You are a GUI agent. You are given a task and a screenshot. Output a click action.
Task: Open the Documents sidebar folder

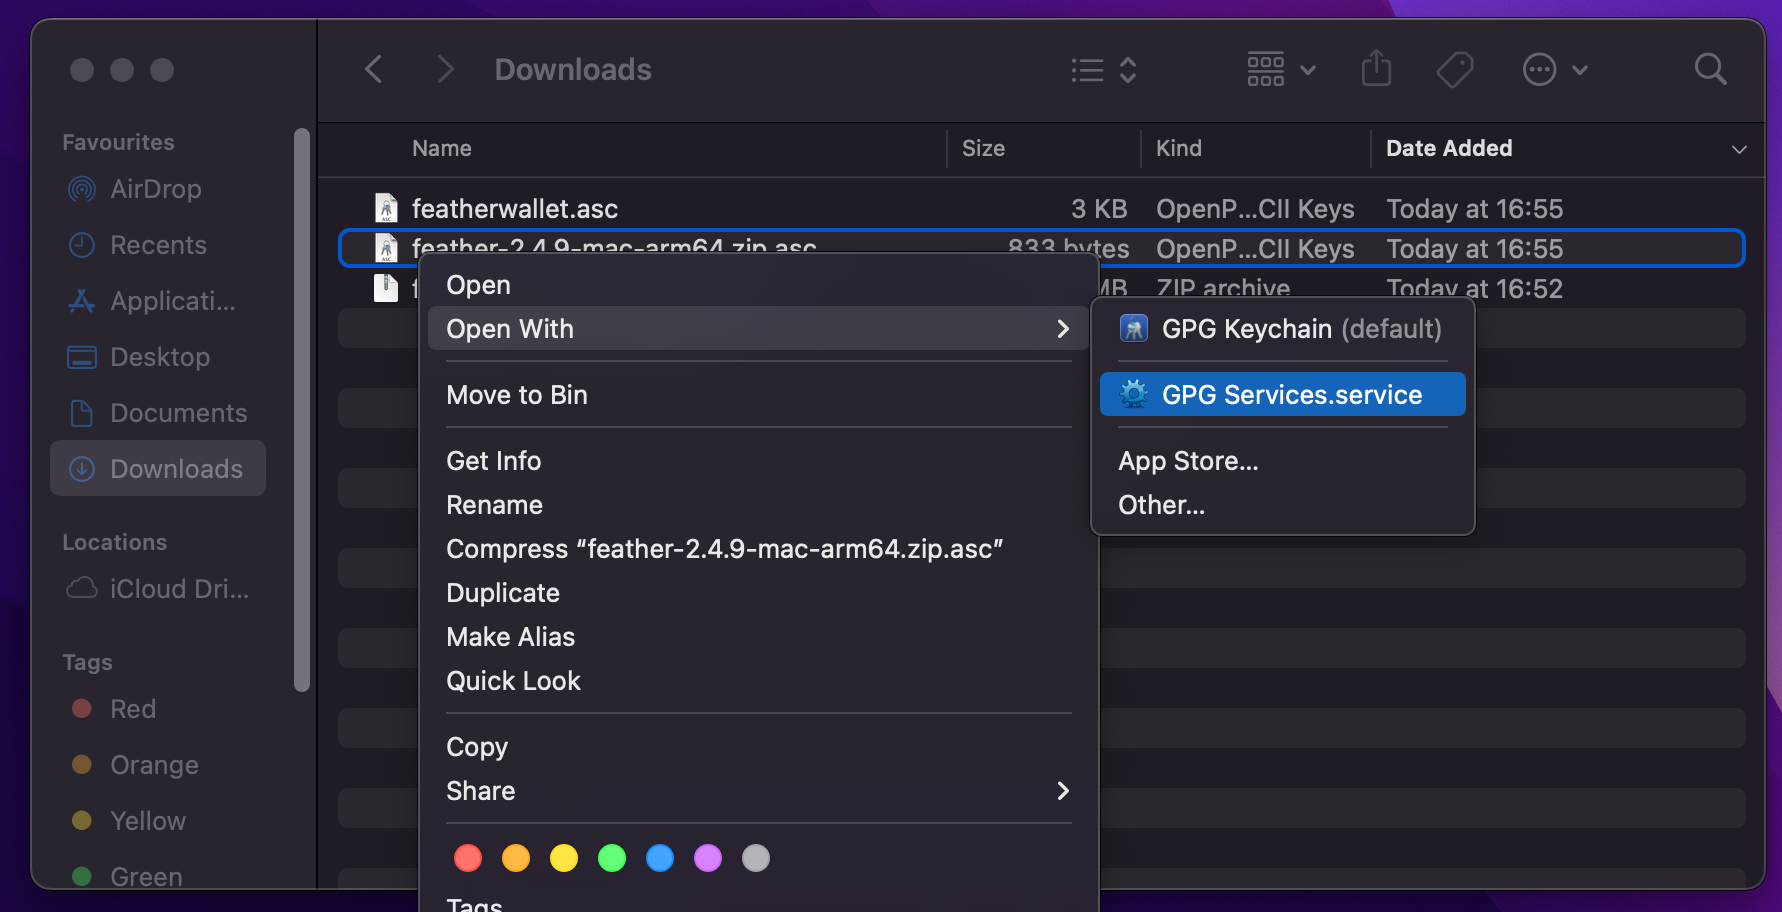tap(157, 413)
